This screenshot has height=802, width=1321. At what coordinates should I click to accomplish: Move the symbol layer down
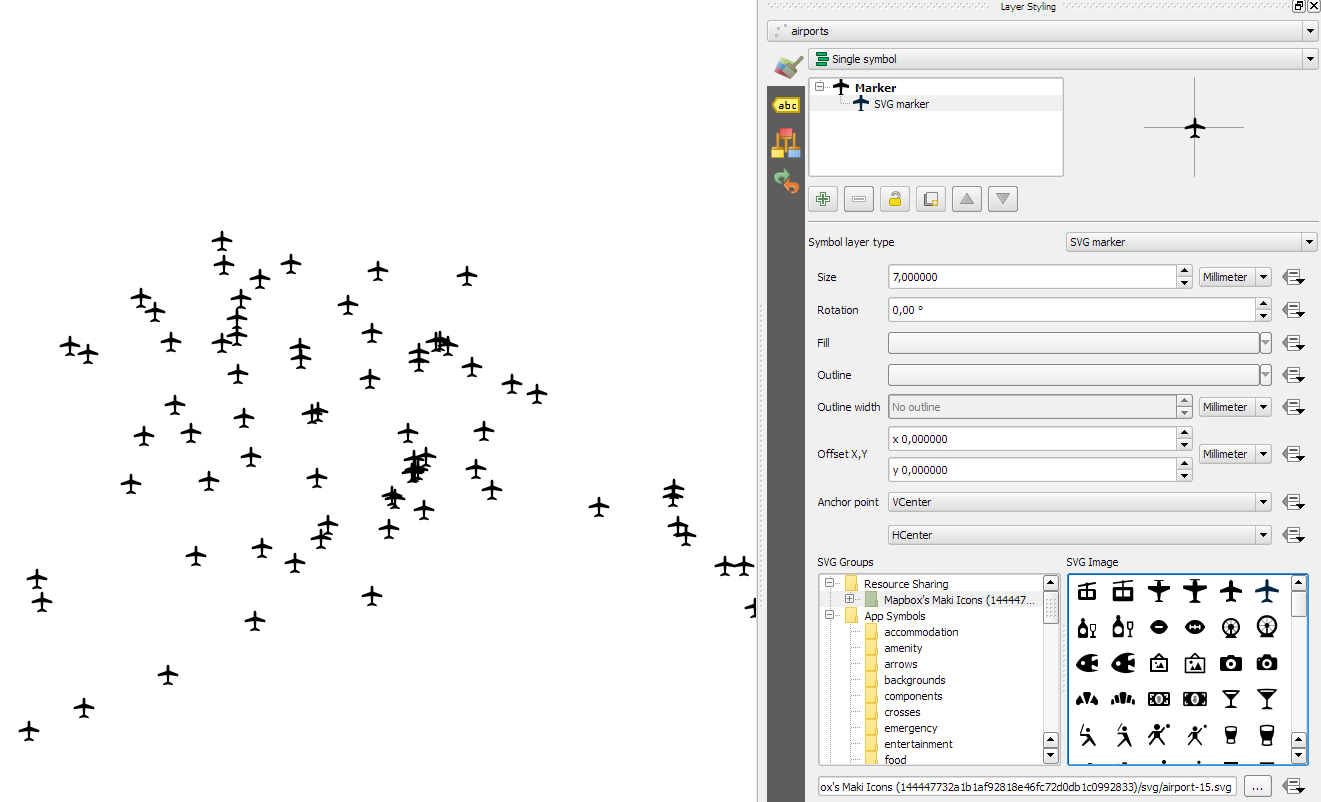coord(1002,198)
